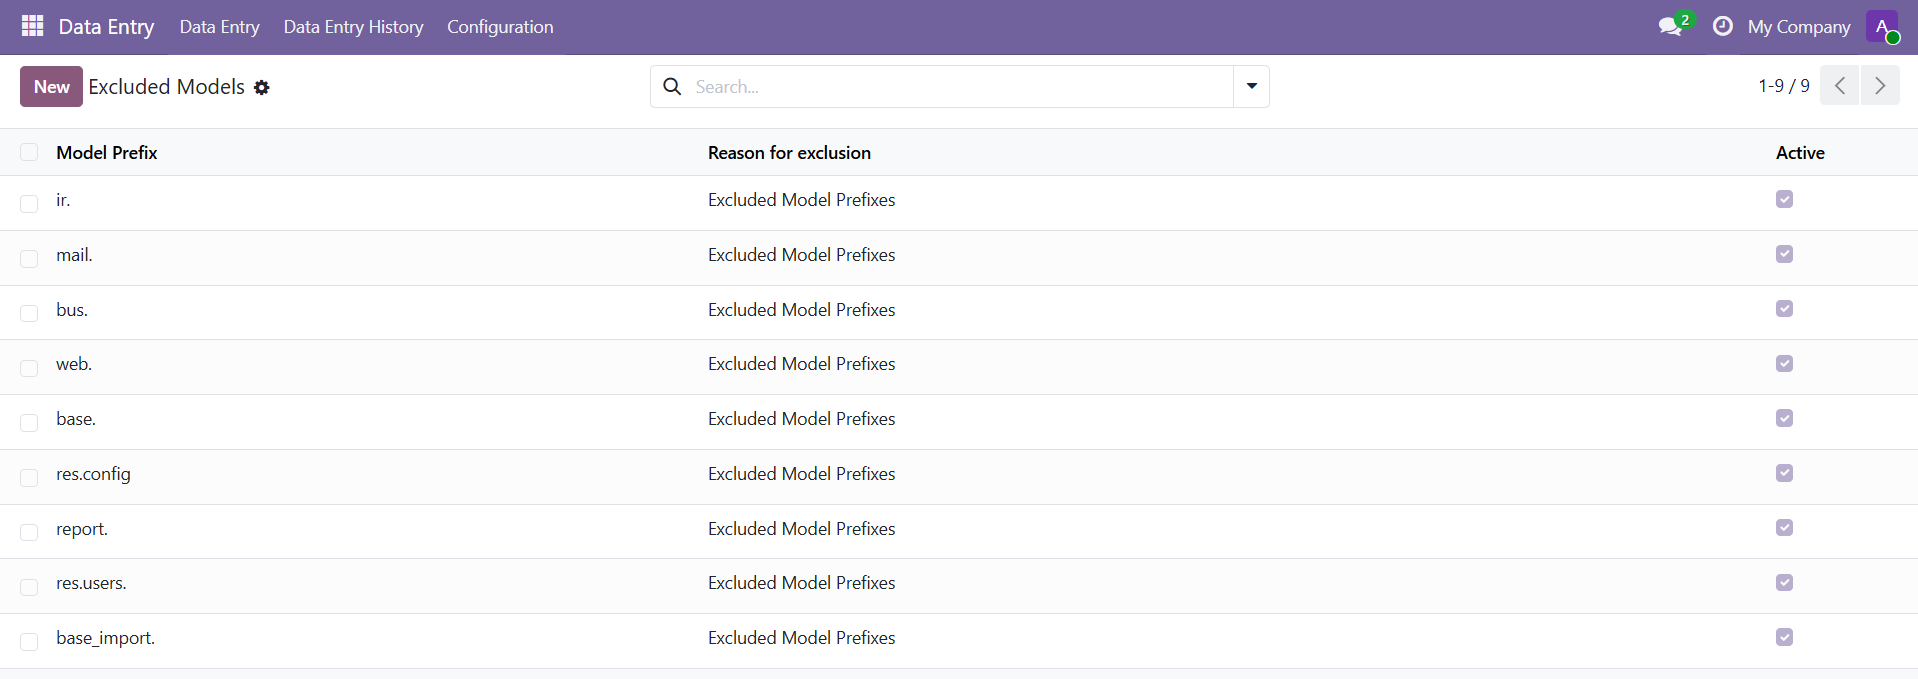
Task: Select the web. row checkbox
Action: click(x=29, y=368)
